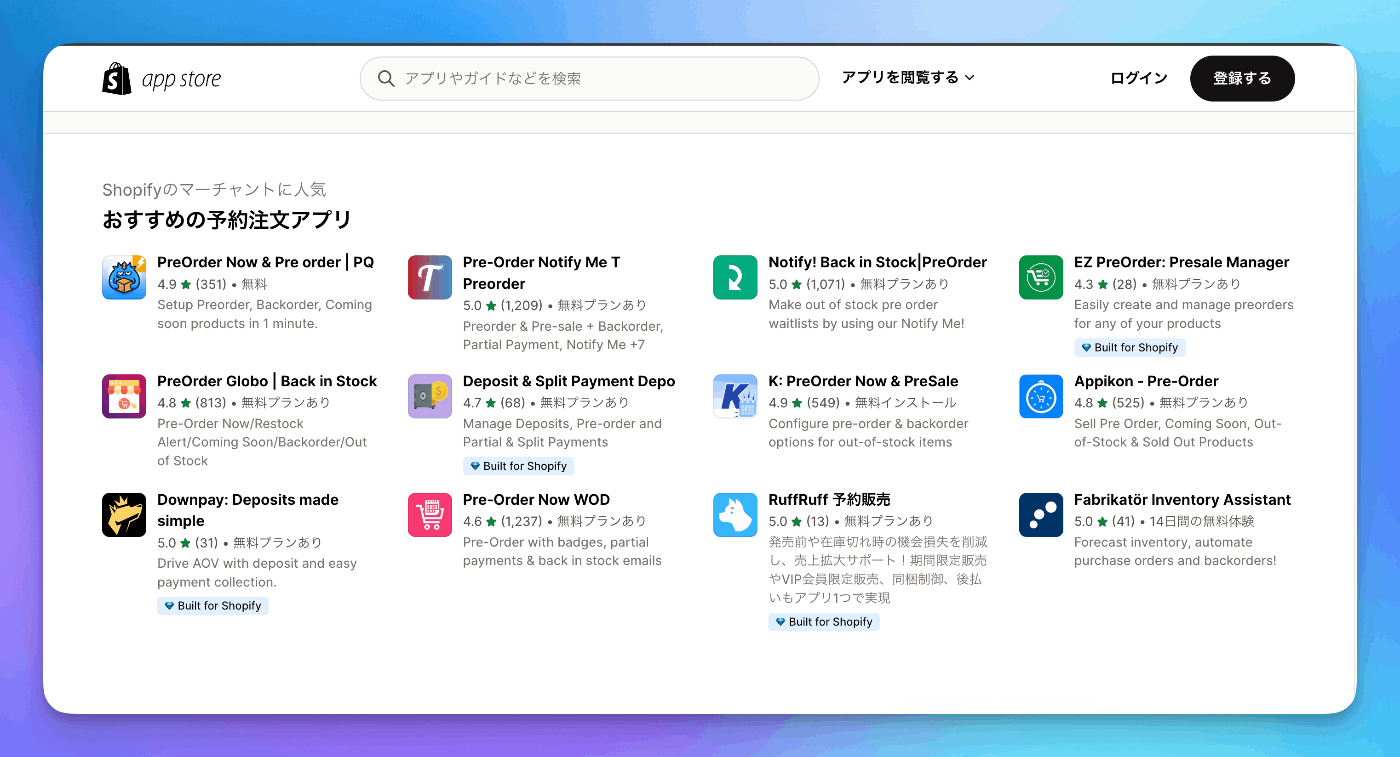Open Appikon - Pre-Order title
Viewport: 1400px width, 757px height.
click(x=1146, y=381)
